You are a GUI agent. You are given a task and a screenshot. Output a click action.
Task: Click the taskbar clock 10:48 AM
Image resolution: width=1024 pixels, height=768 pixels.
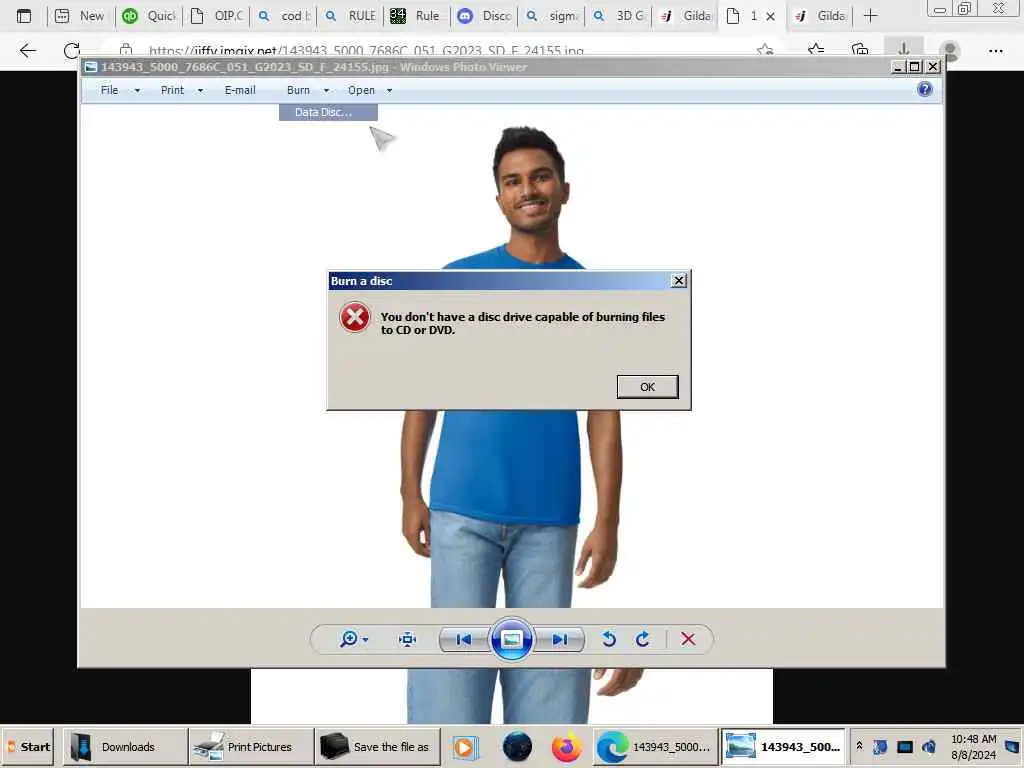973,739
